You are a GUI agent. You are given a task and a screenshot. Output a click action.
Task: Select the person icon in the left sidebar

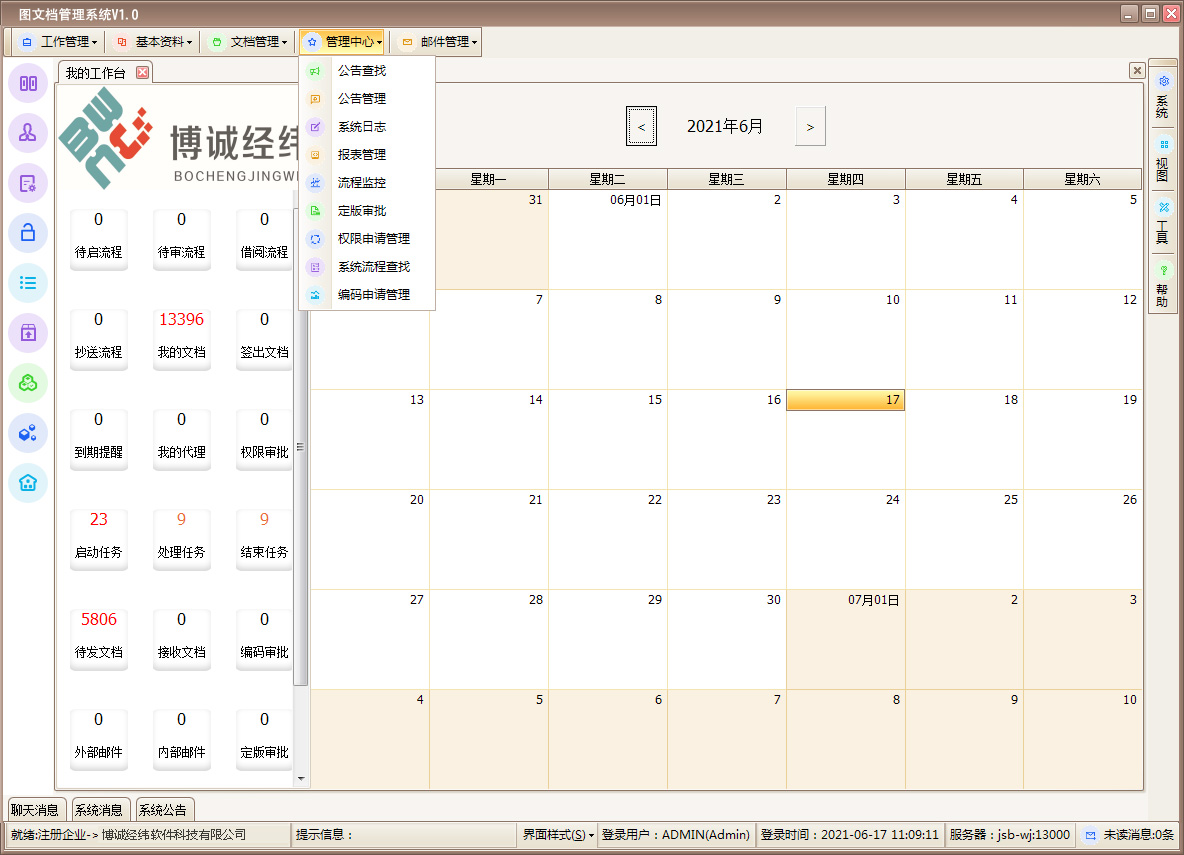[28, 133]
